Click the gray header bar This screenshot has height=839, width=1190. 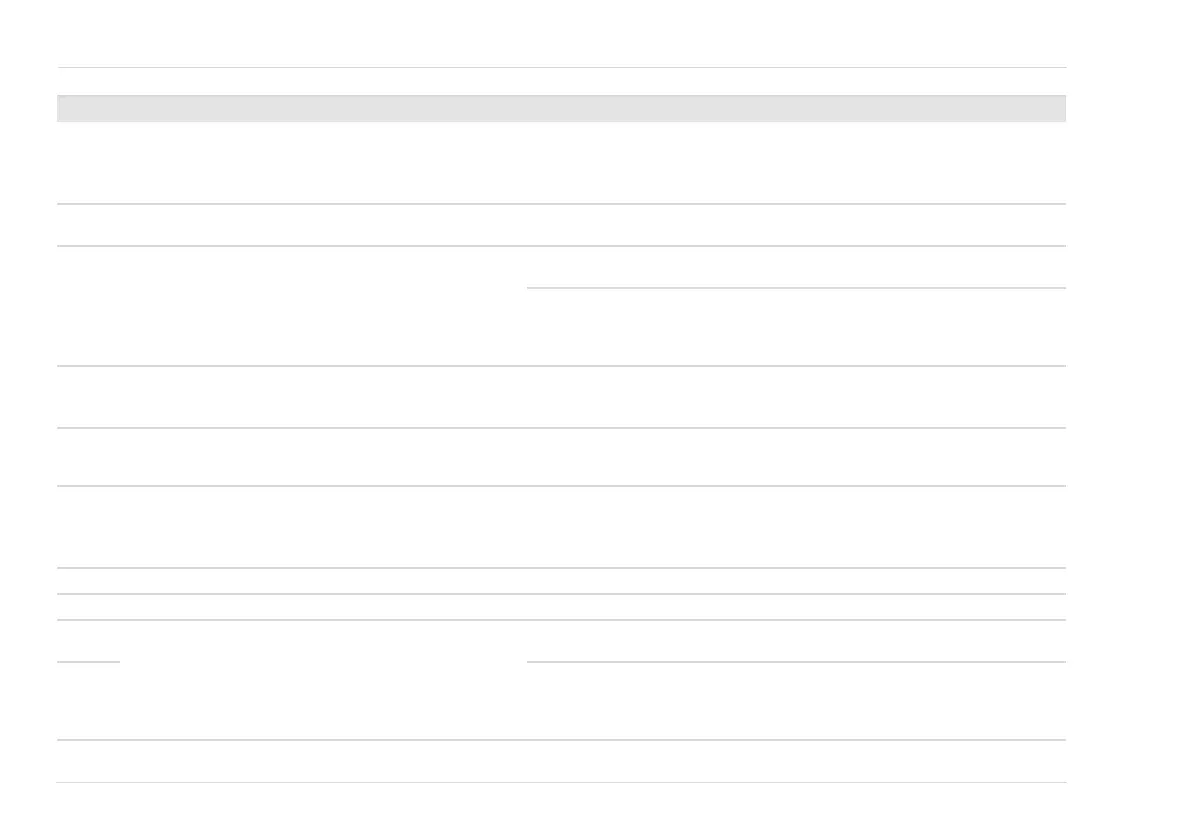point(561,108)
